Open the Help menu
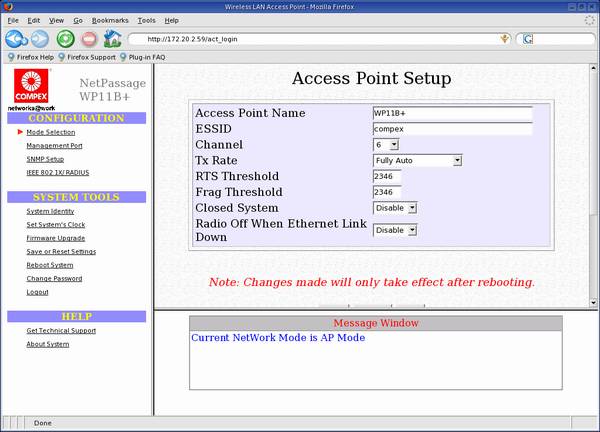This screenshot has height=432, width=600. pos(171,20)
